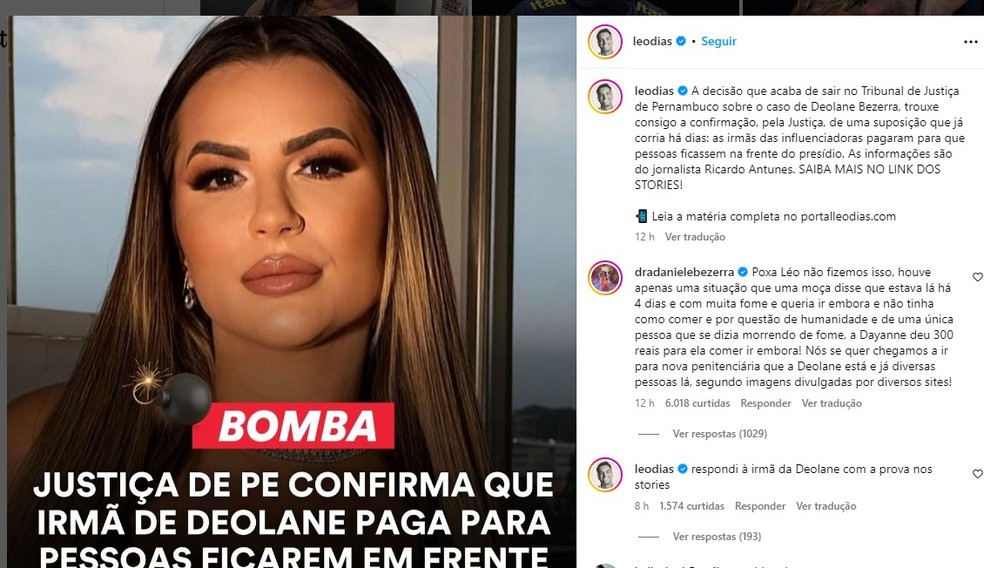Click leodias avatar beside stories reply

[x=605, y=474]
